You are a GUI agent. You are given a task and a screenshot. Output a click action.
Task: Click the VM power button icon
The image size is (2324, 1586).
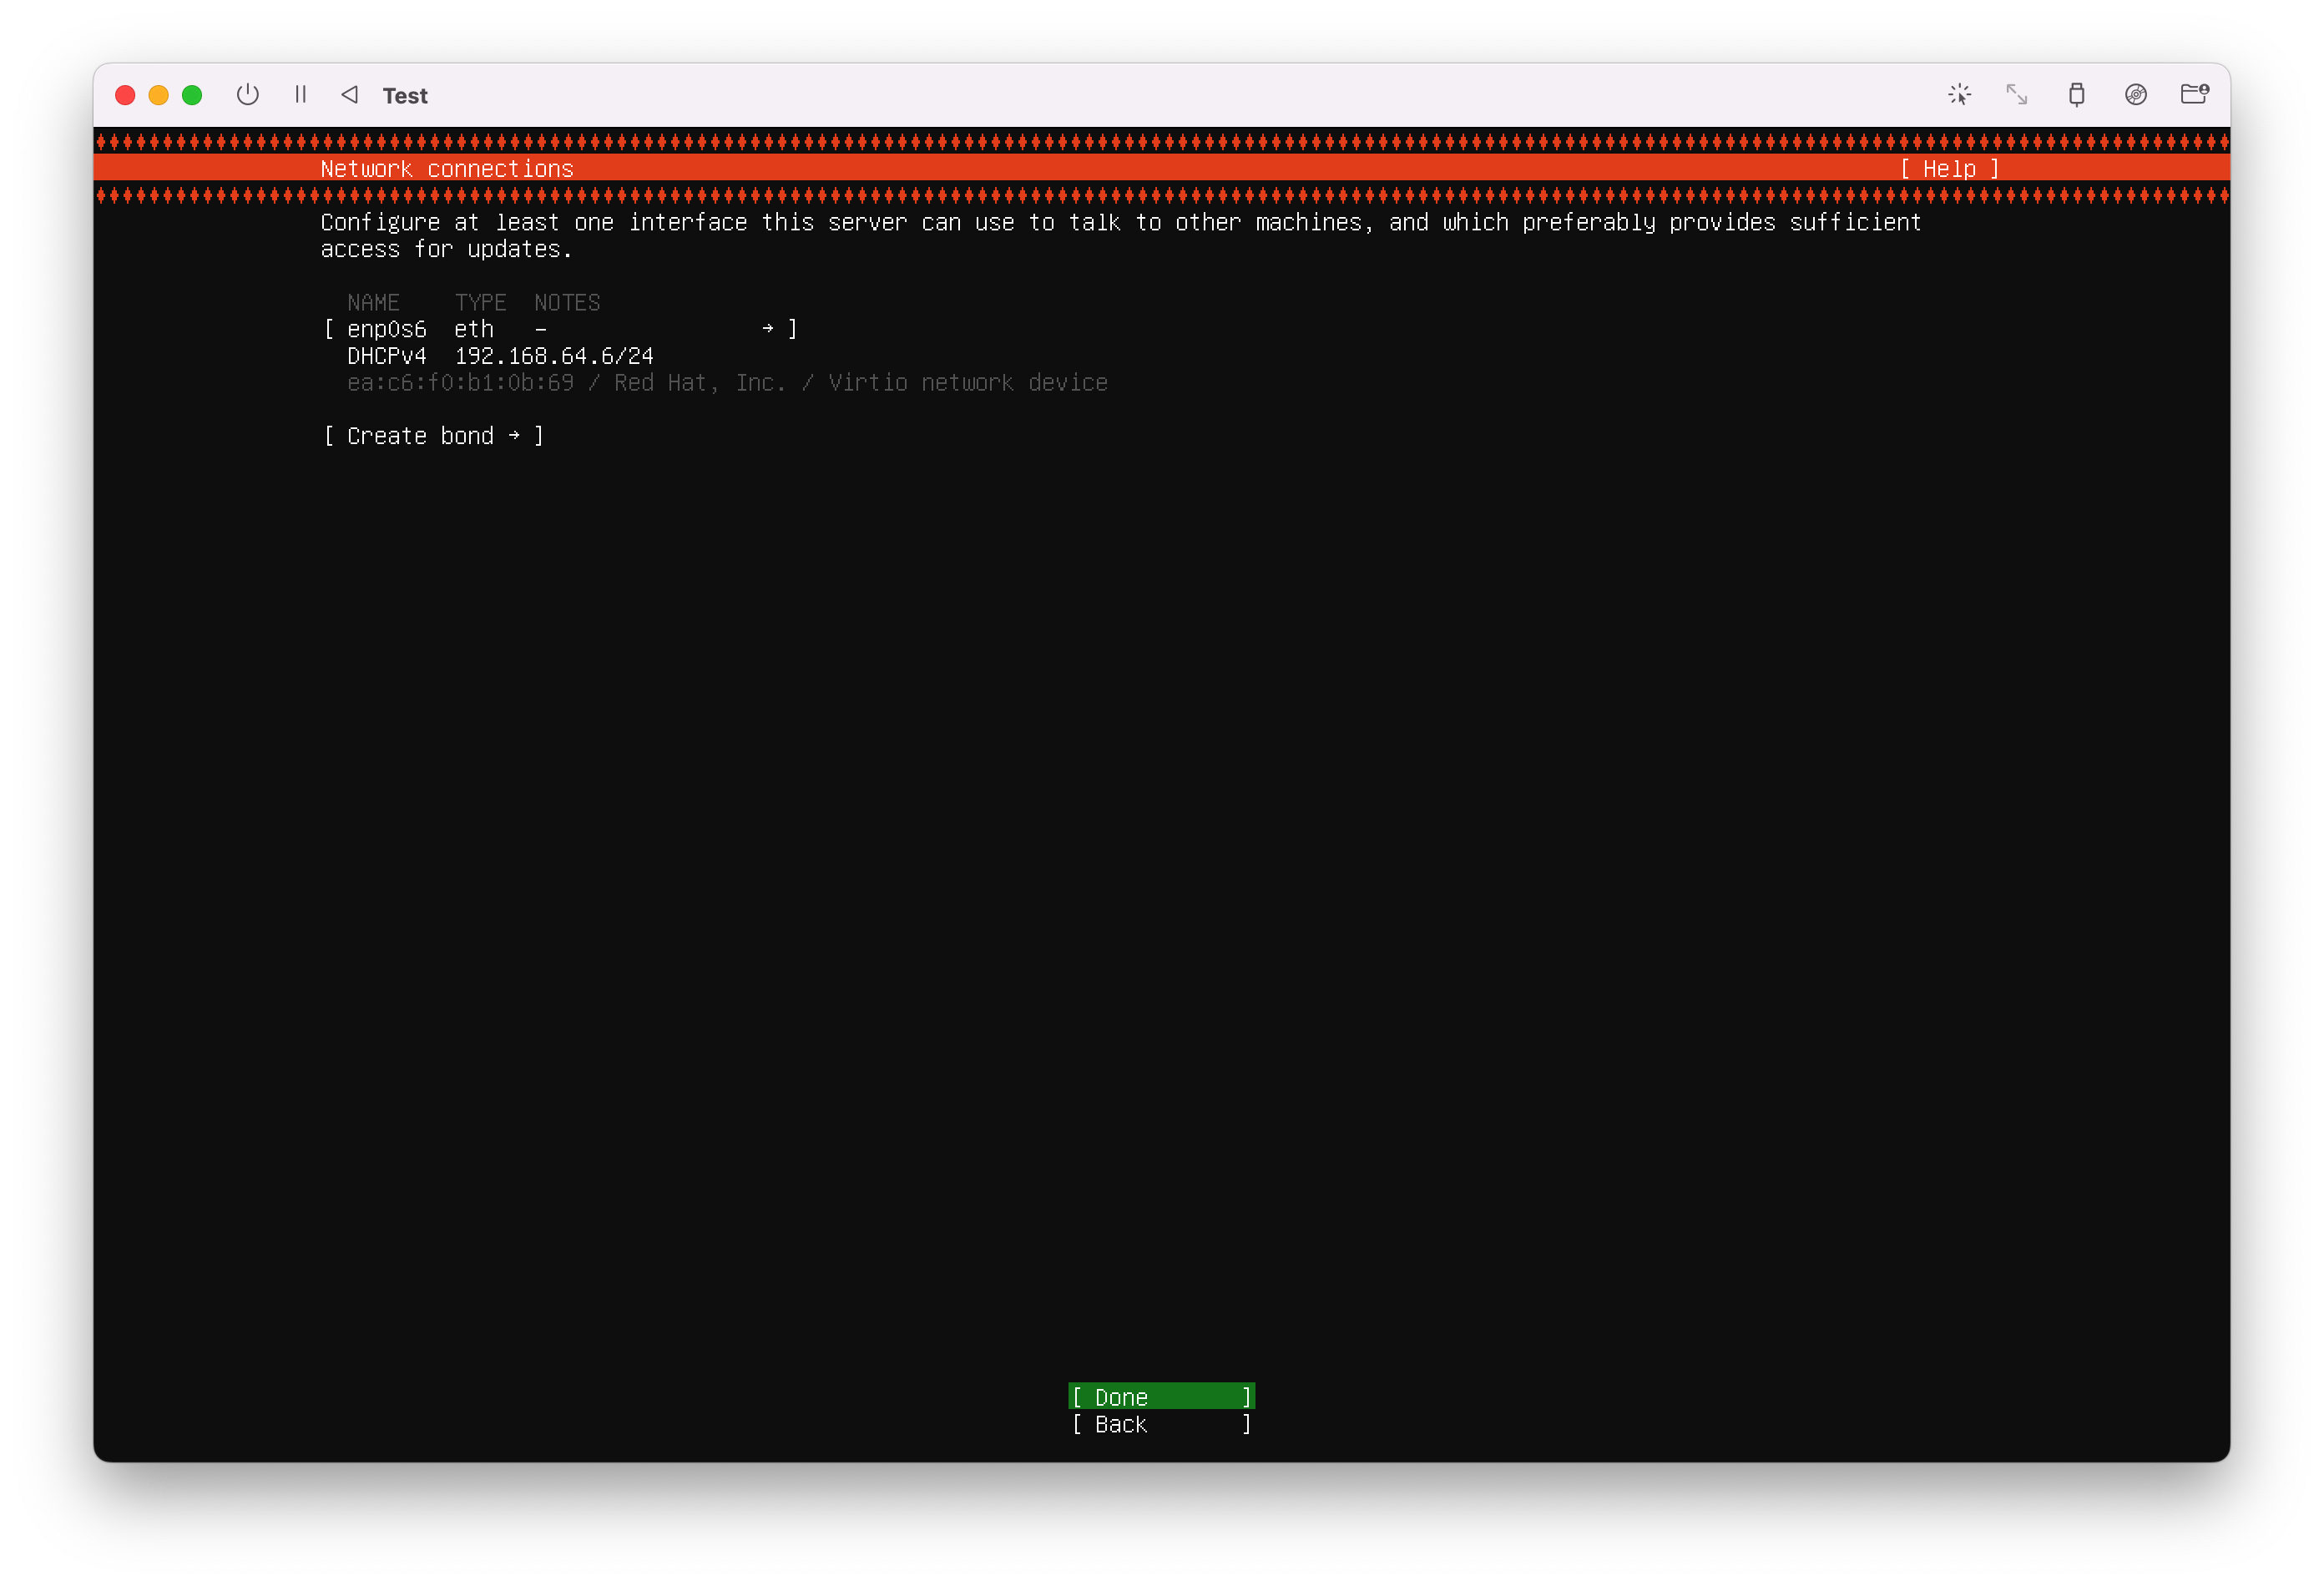247,95
